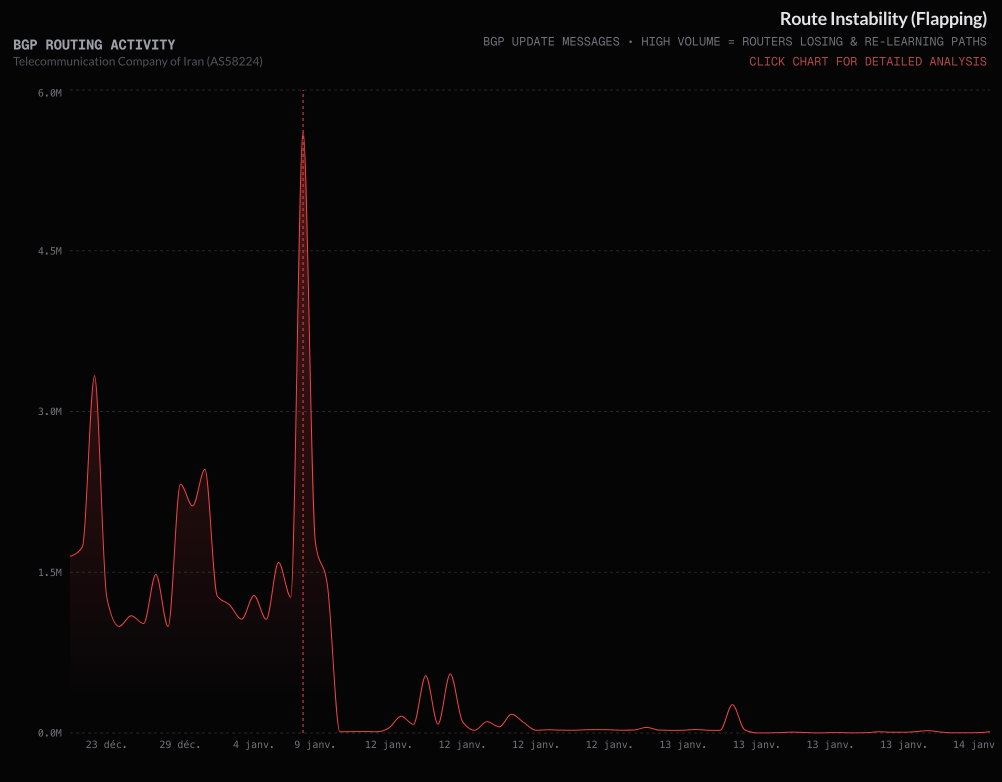This screenshot has width=1002, height=782.
Task: Select the Route Instability (Flapping) title
Action: (883, 19)
